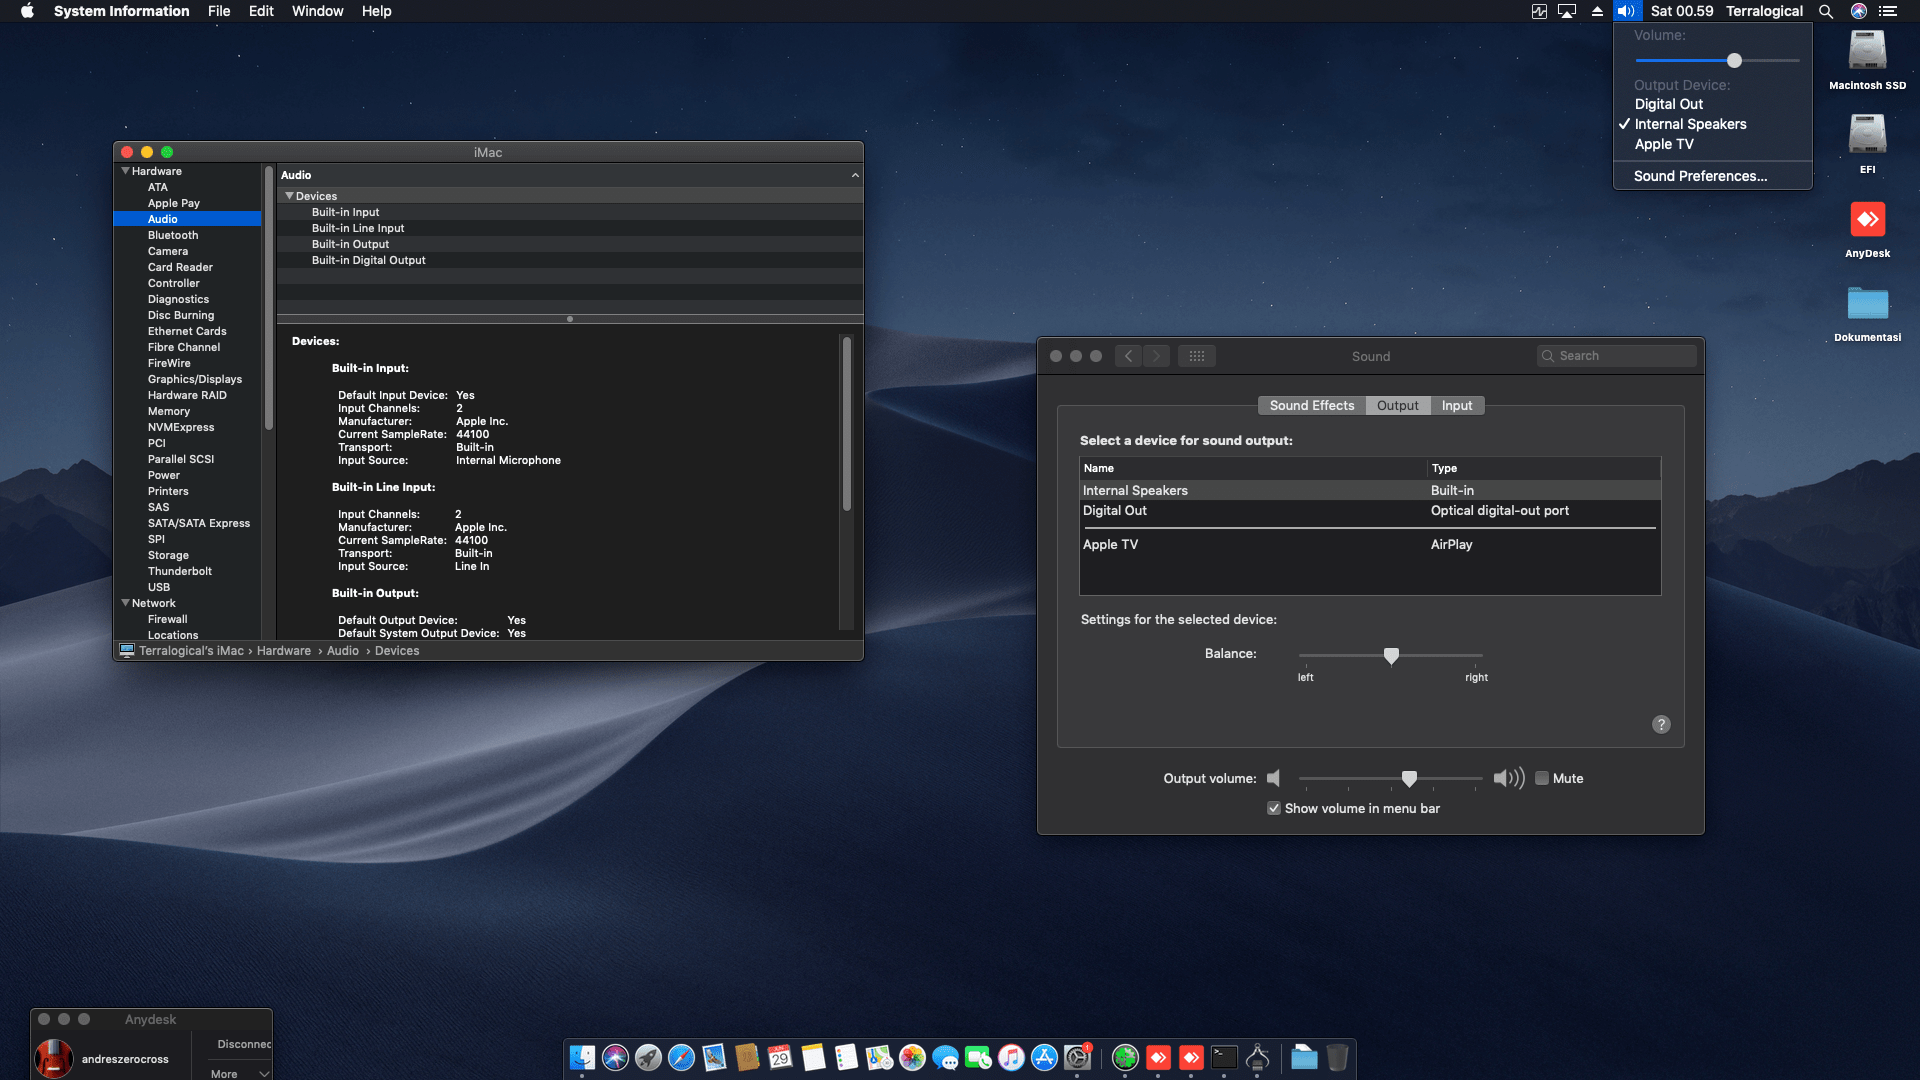This screenshot has width=1920, height=1080.
Task: Click the Eject icon in the menu bar
Action: (x=1595, y=11)
